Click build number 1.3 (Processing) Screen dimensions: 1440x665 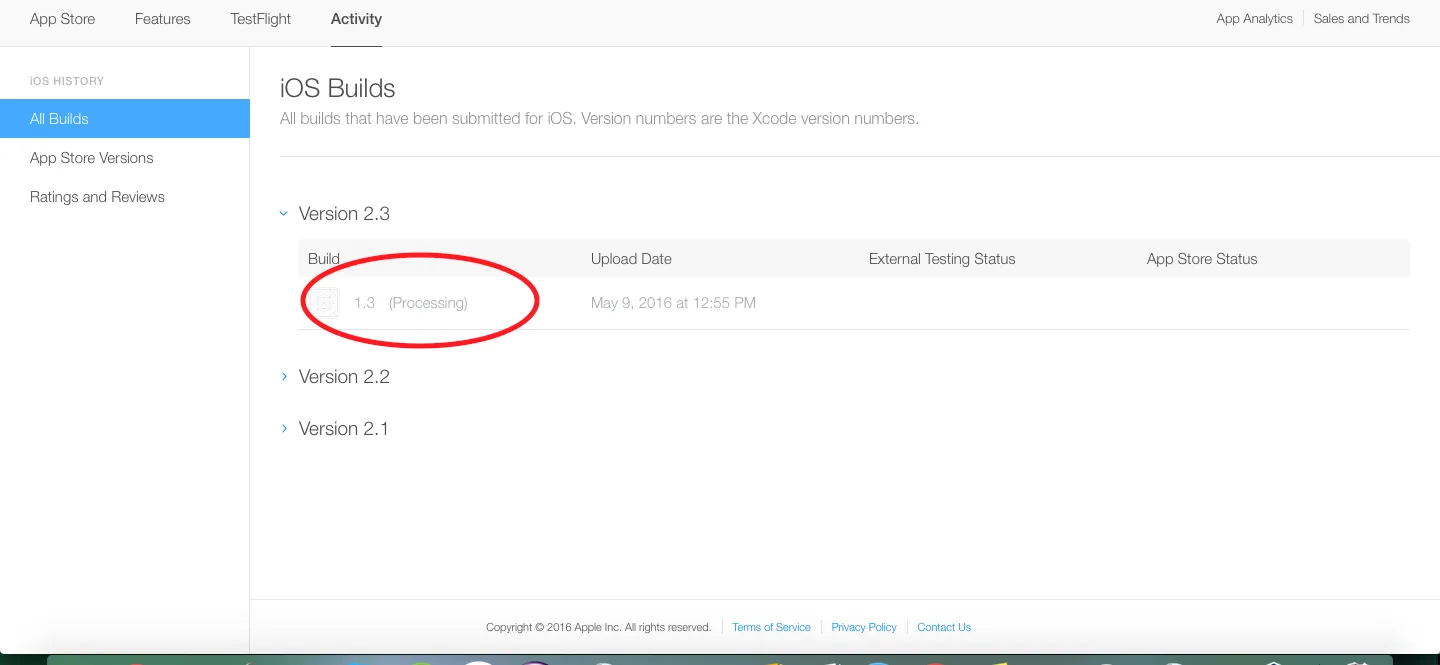coord(410,303)
